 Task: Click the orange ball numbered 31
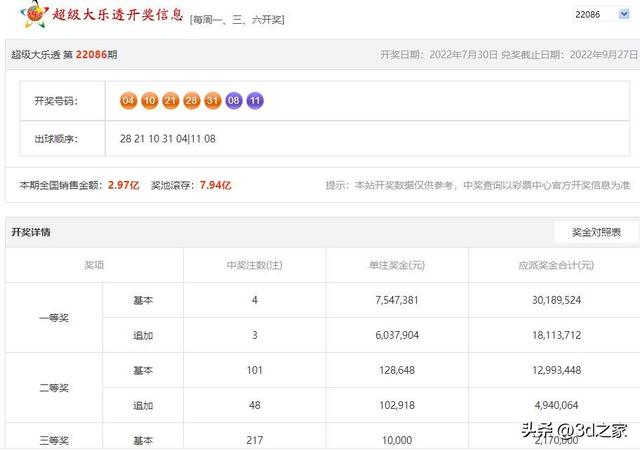point(213,100)
